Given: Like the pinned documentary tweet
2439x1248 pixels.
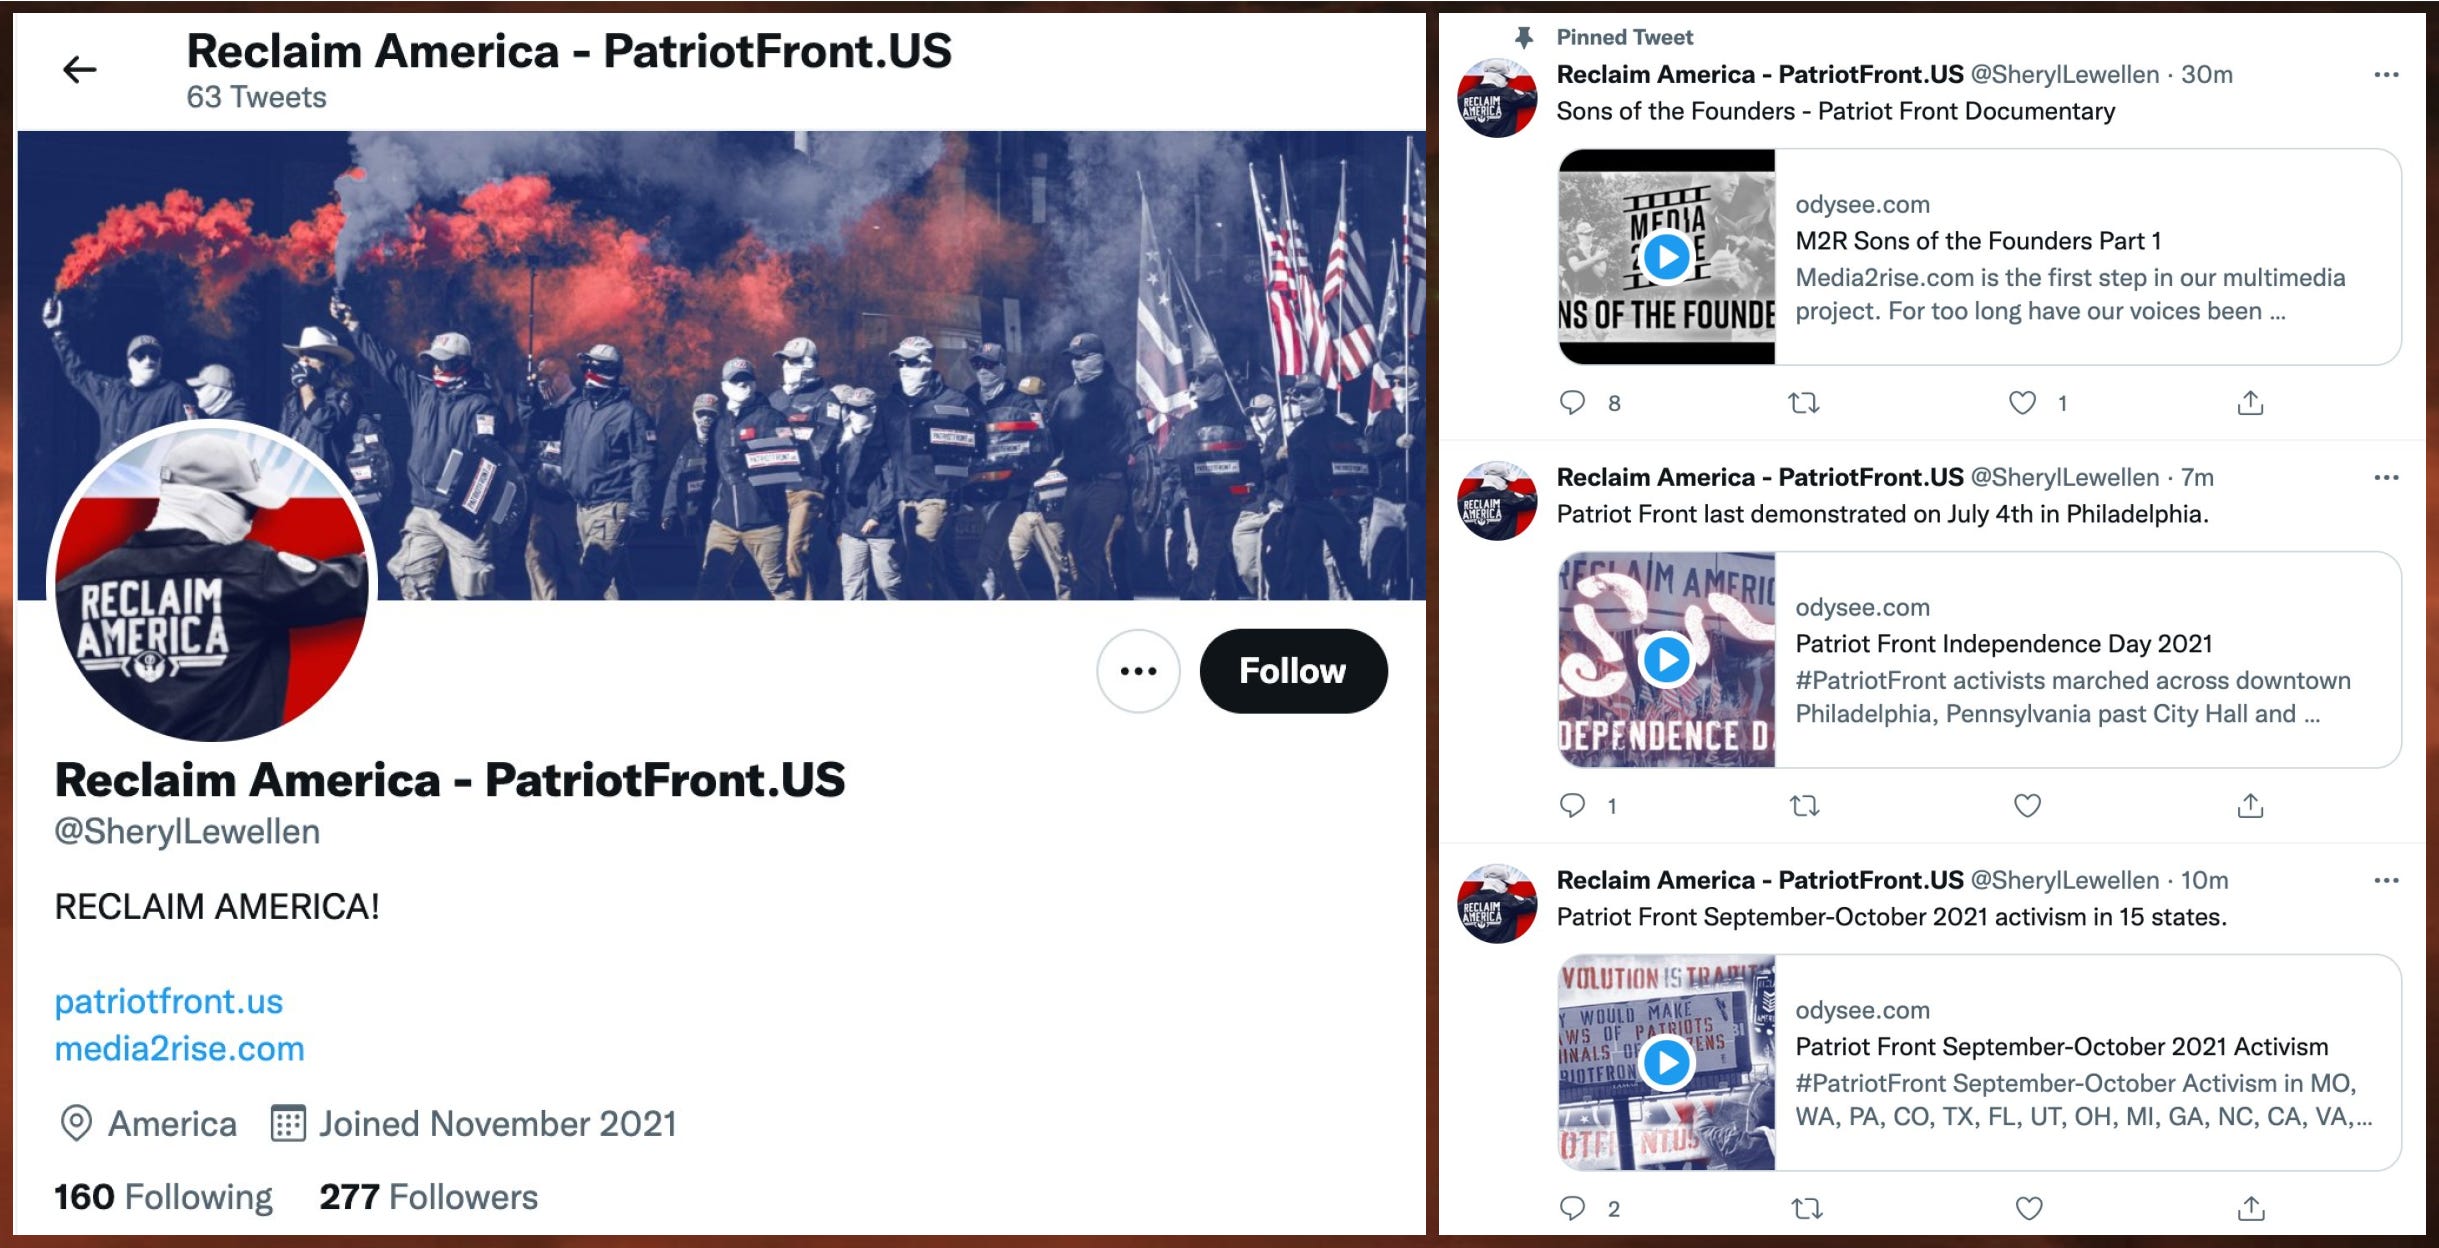Looking at the screenshot, I should tap(2022, 403).
